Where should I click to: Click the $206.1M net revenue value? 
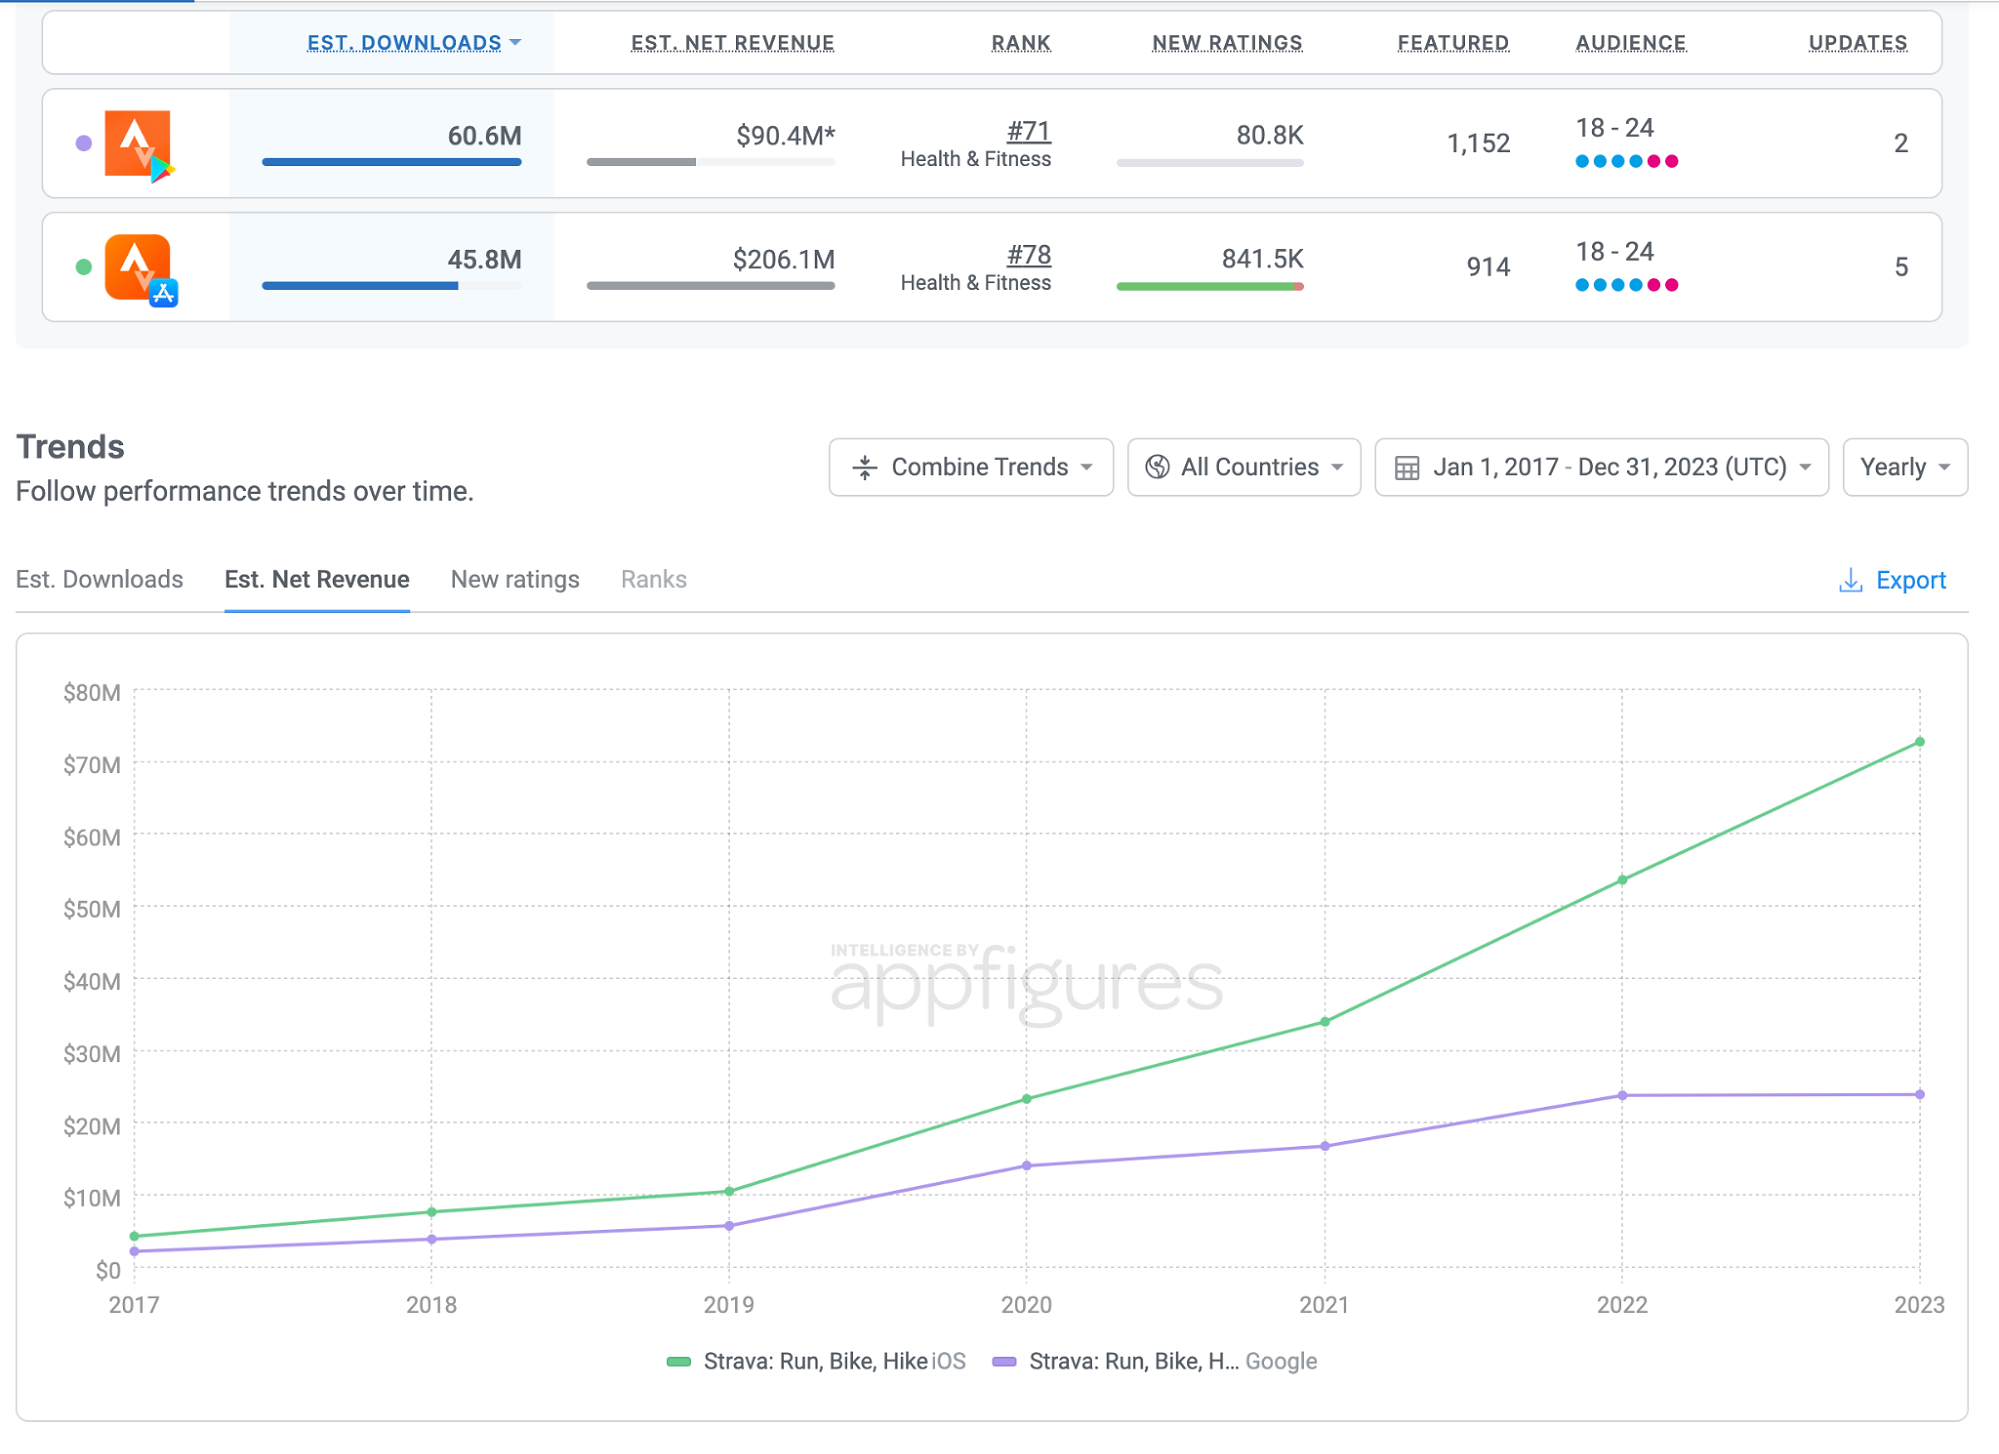point(784,260)
